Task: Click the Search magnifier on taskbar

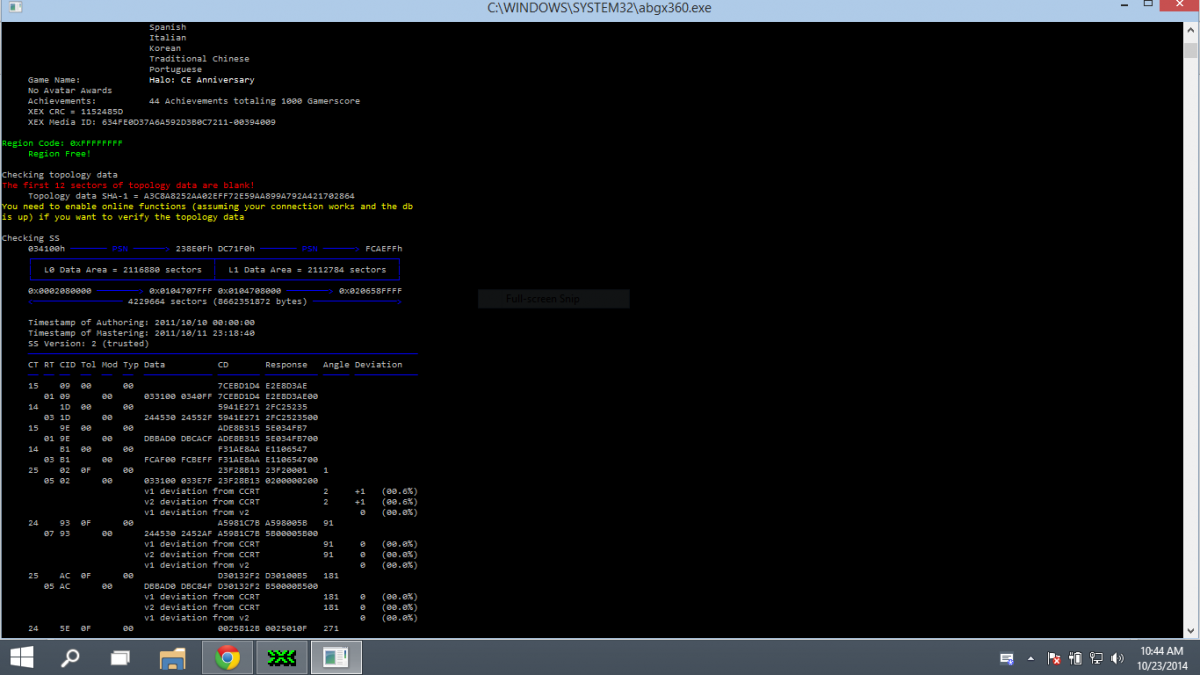Action: point(71,657)
